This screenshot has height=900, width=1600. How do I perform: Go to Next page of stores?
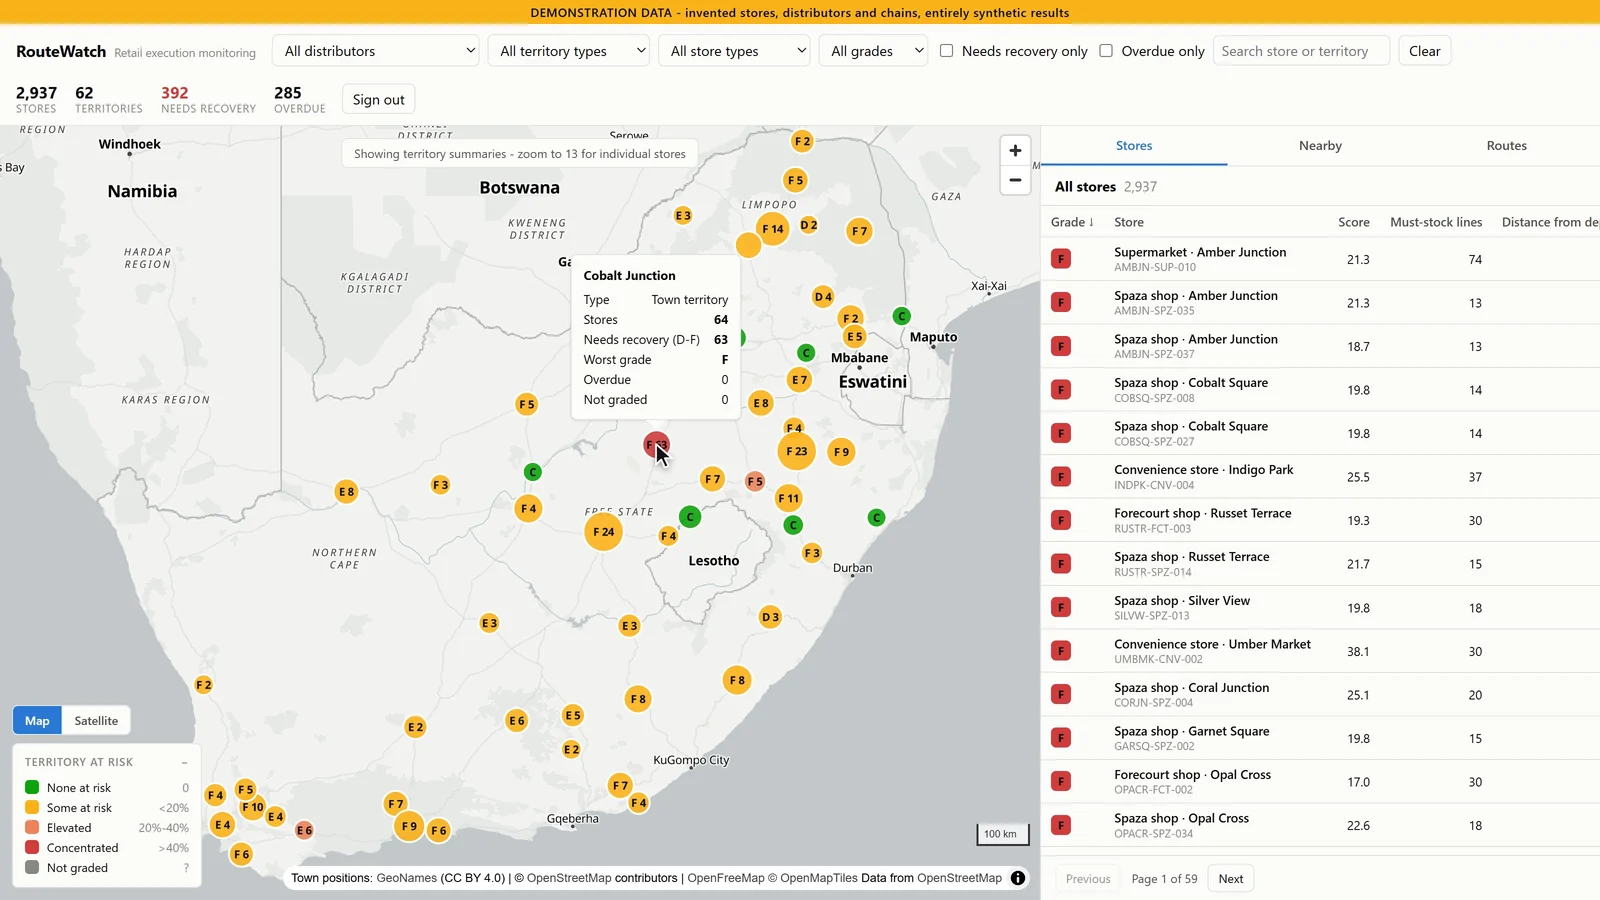[1231, 879]
